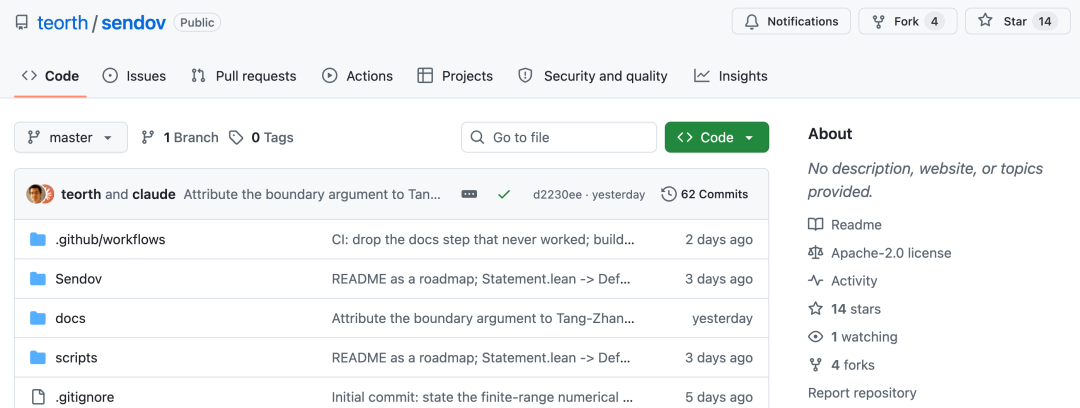
Task: Open the sendov repository link
Action: click(134, 23)
